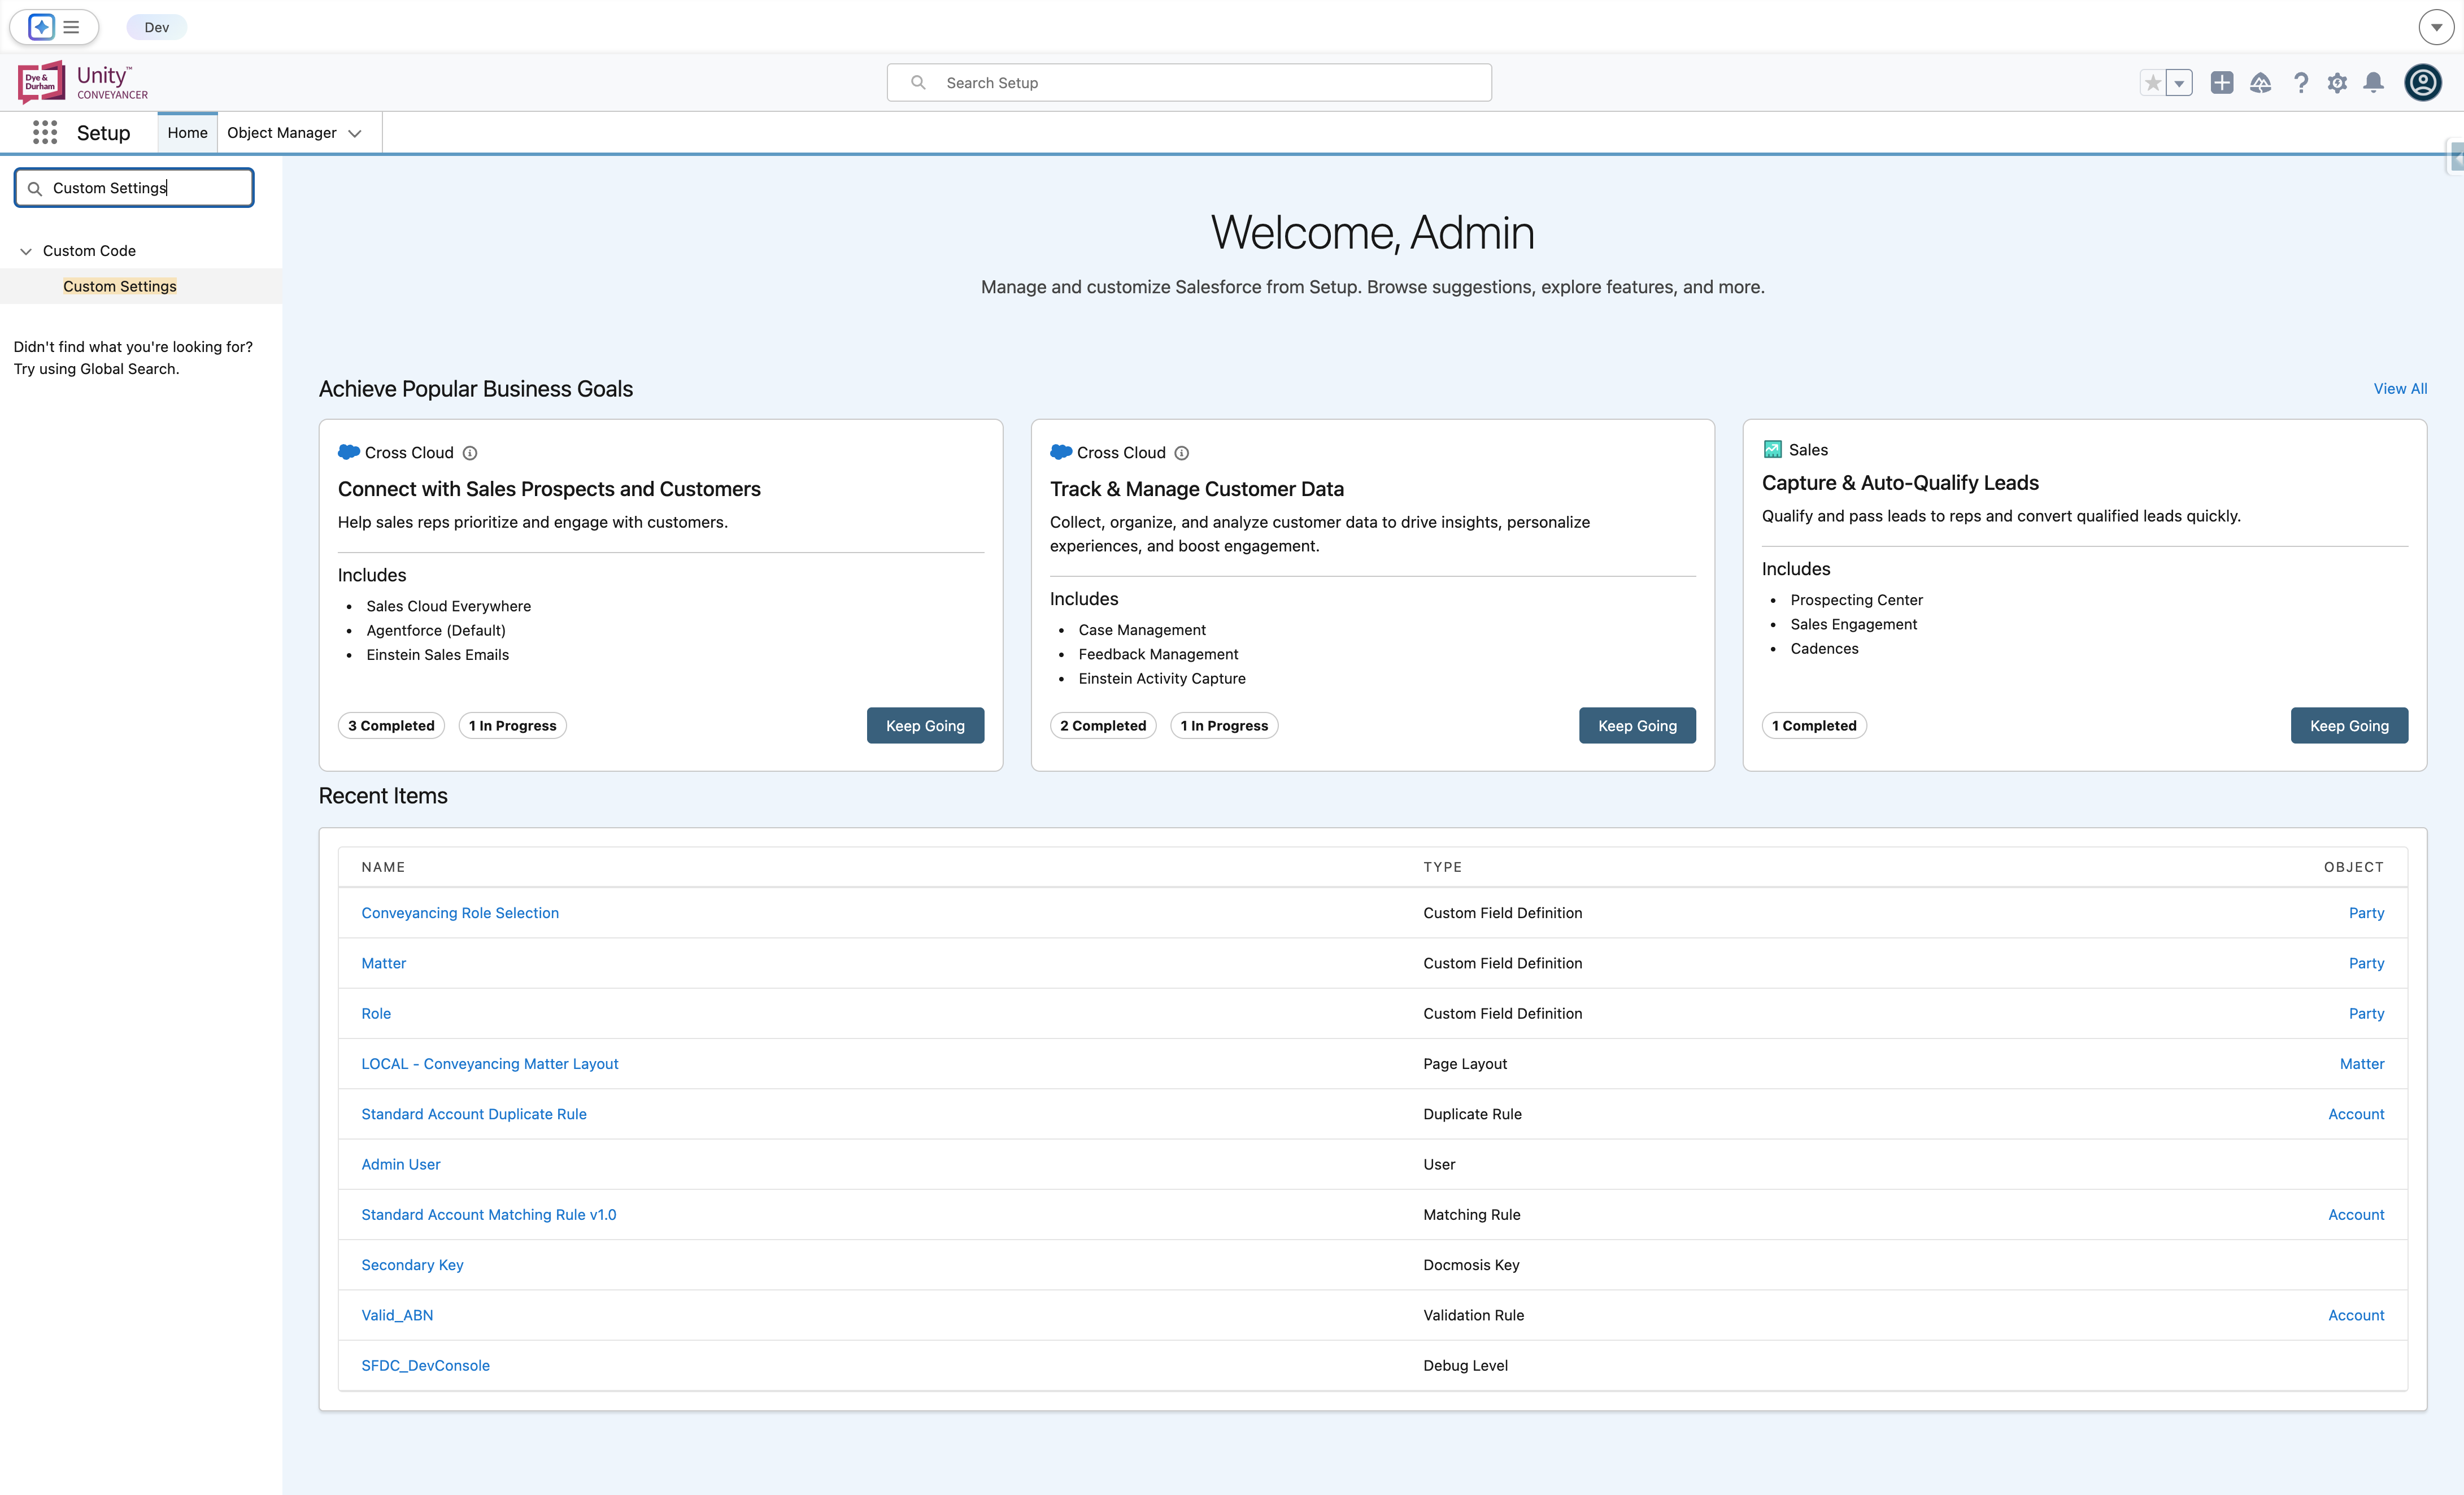Open the favorites list dropdown arrow

[2179, 83]
